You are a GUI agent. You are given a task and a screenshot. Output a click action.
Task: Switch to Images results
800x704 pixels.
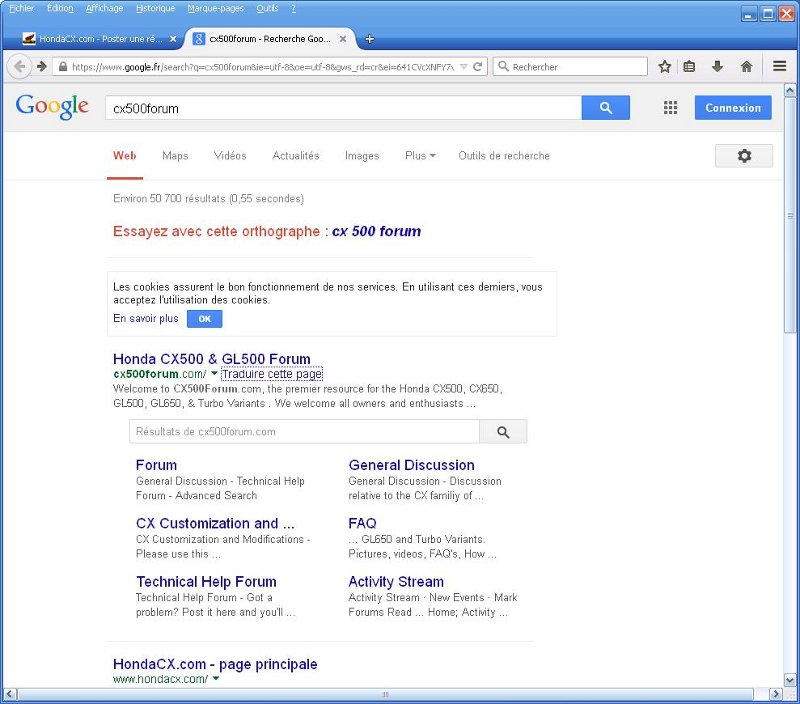tap(362, 156)
